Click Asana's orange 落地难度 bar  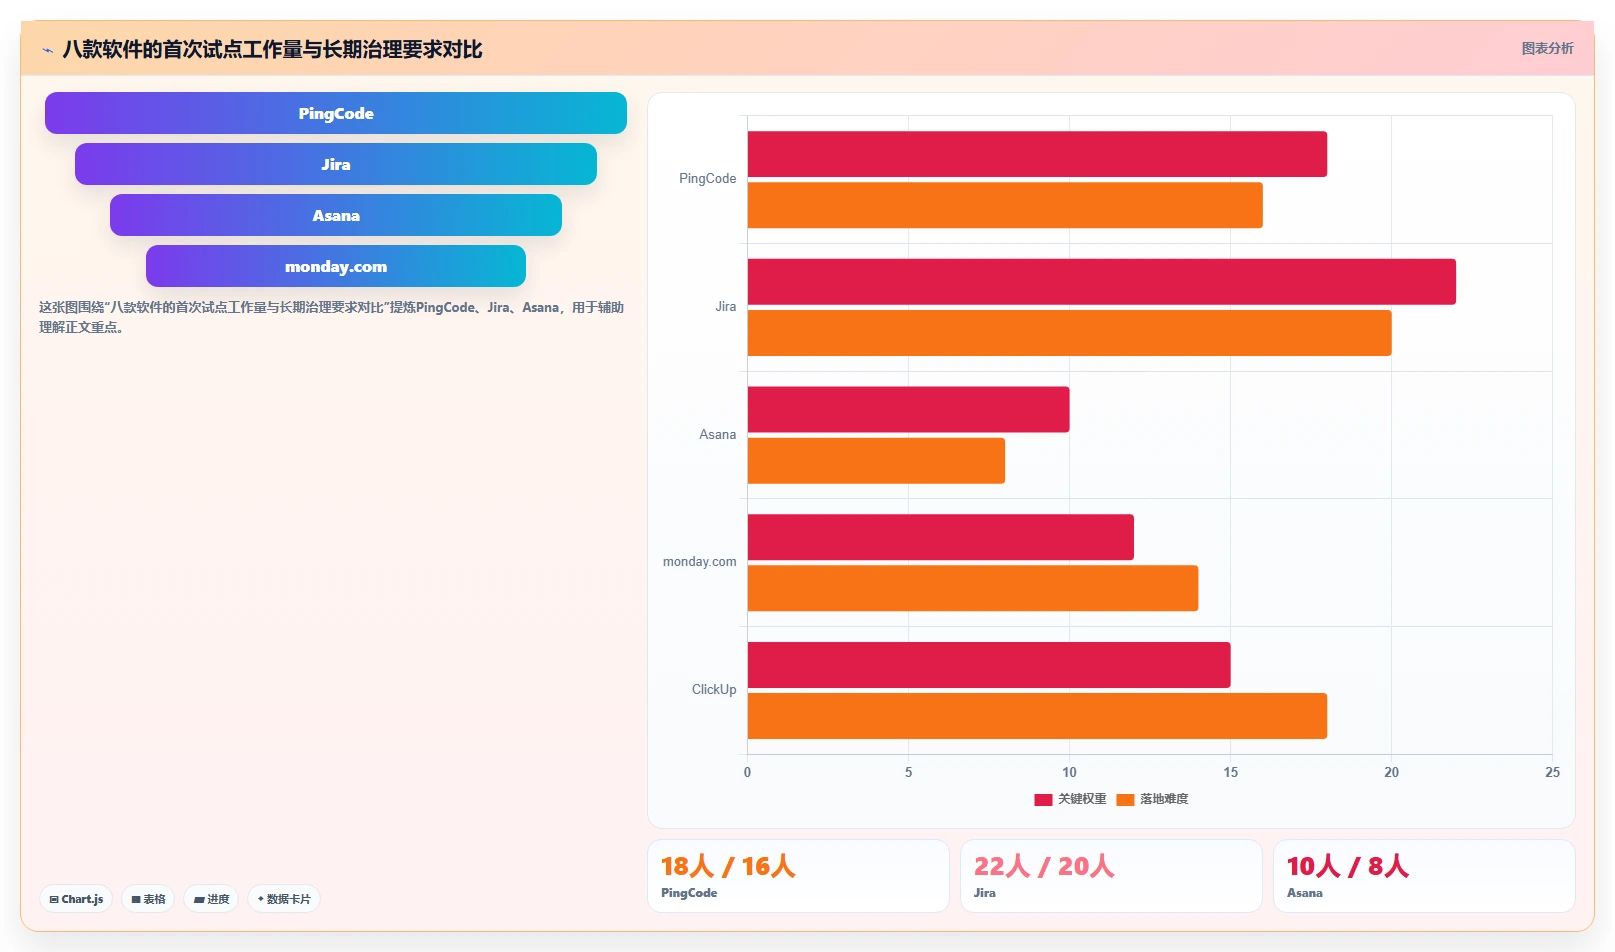point(876,461)
